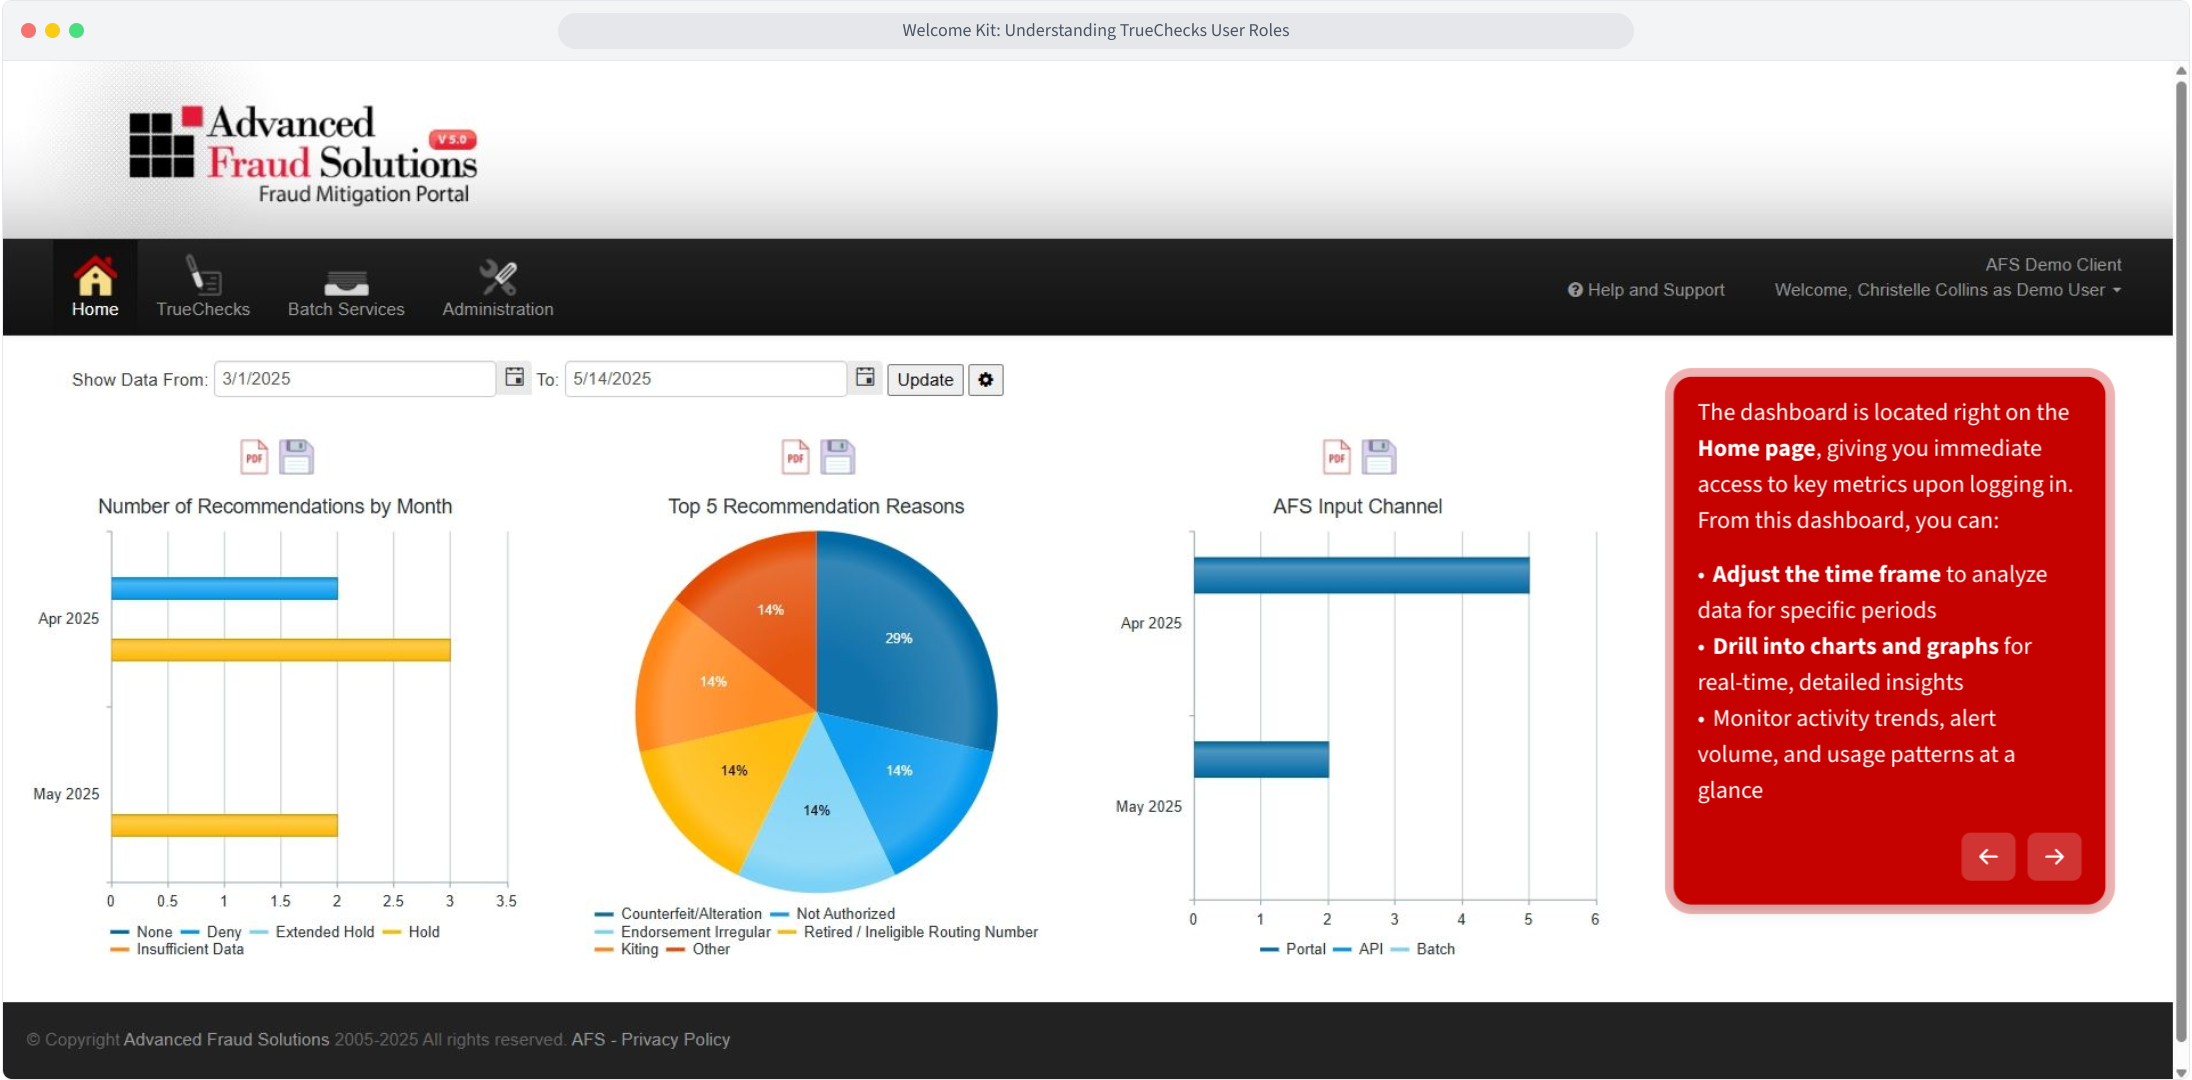2192x1080 pixels.
Task: Export AFS Input Channel chart as PDF
Action: pos(1336,457)
